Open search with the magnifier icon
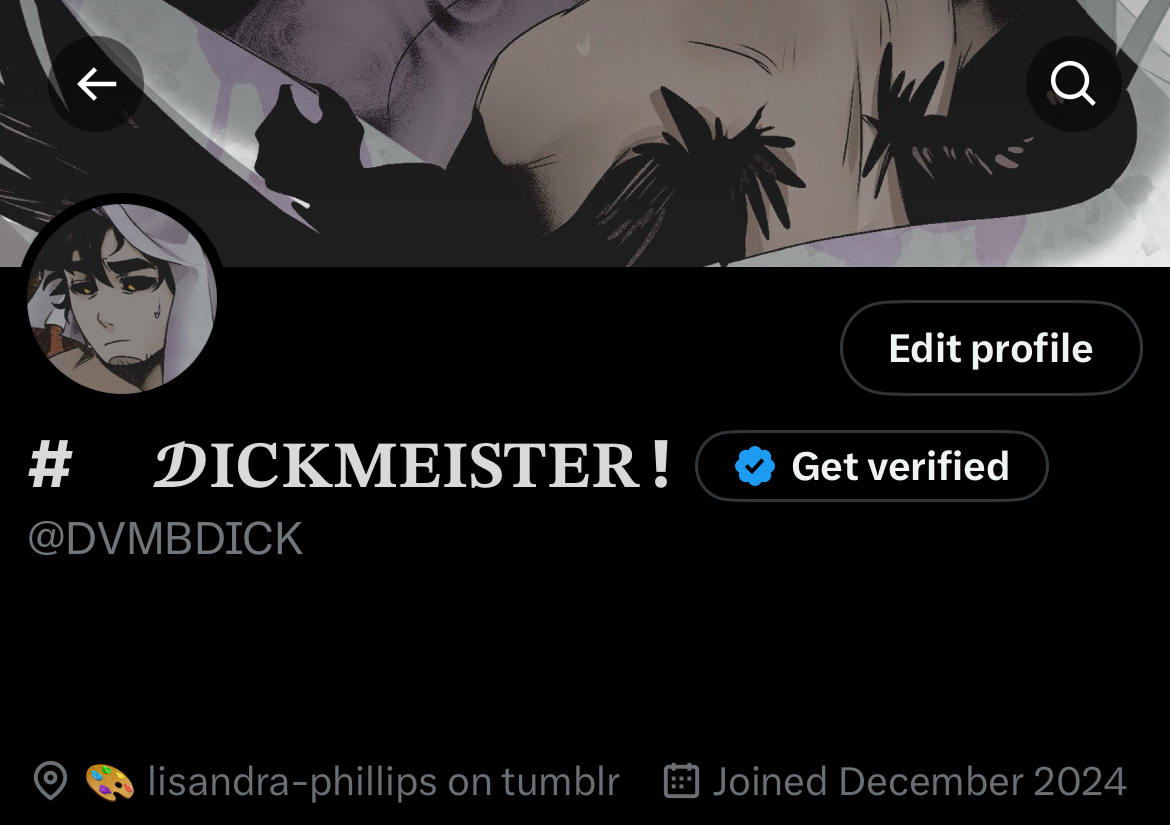 pos(1073,84)
